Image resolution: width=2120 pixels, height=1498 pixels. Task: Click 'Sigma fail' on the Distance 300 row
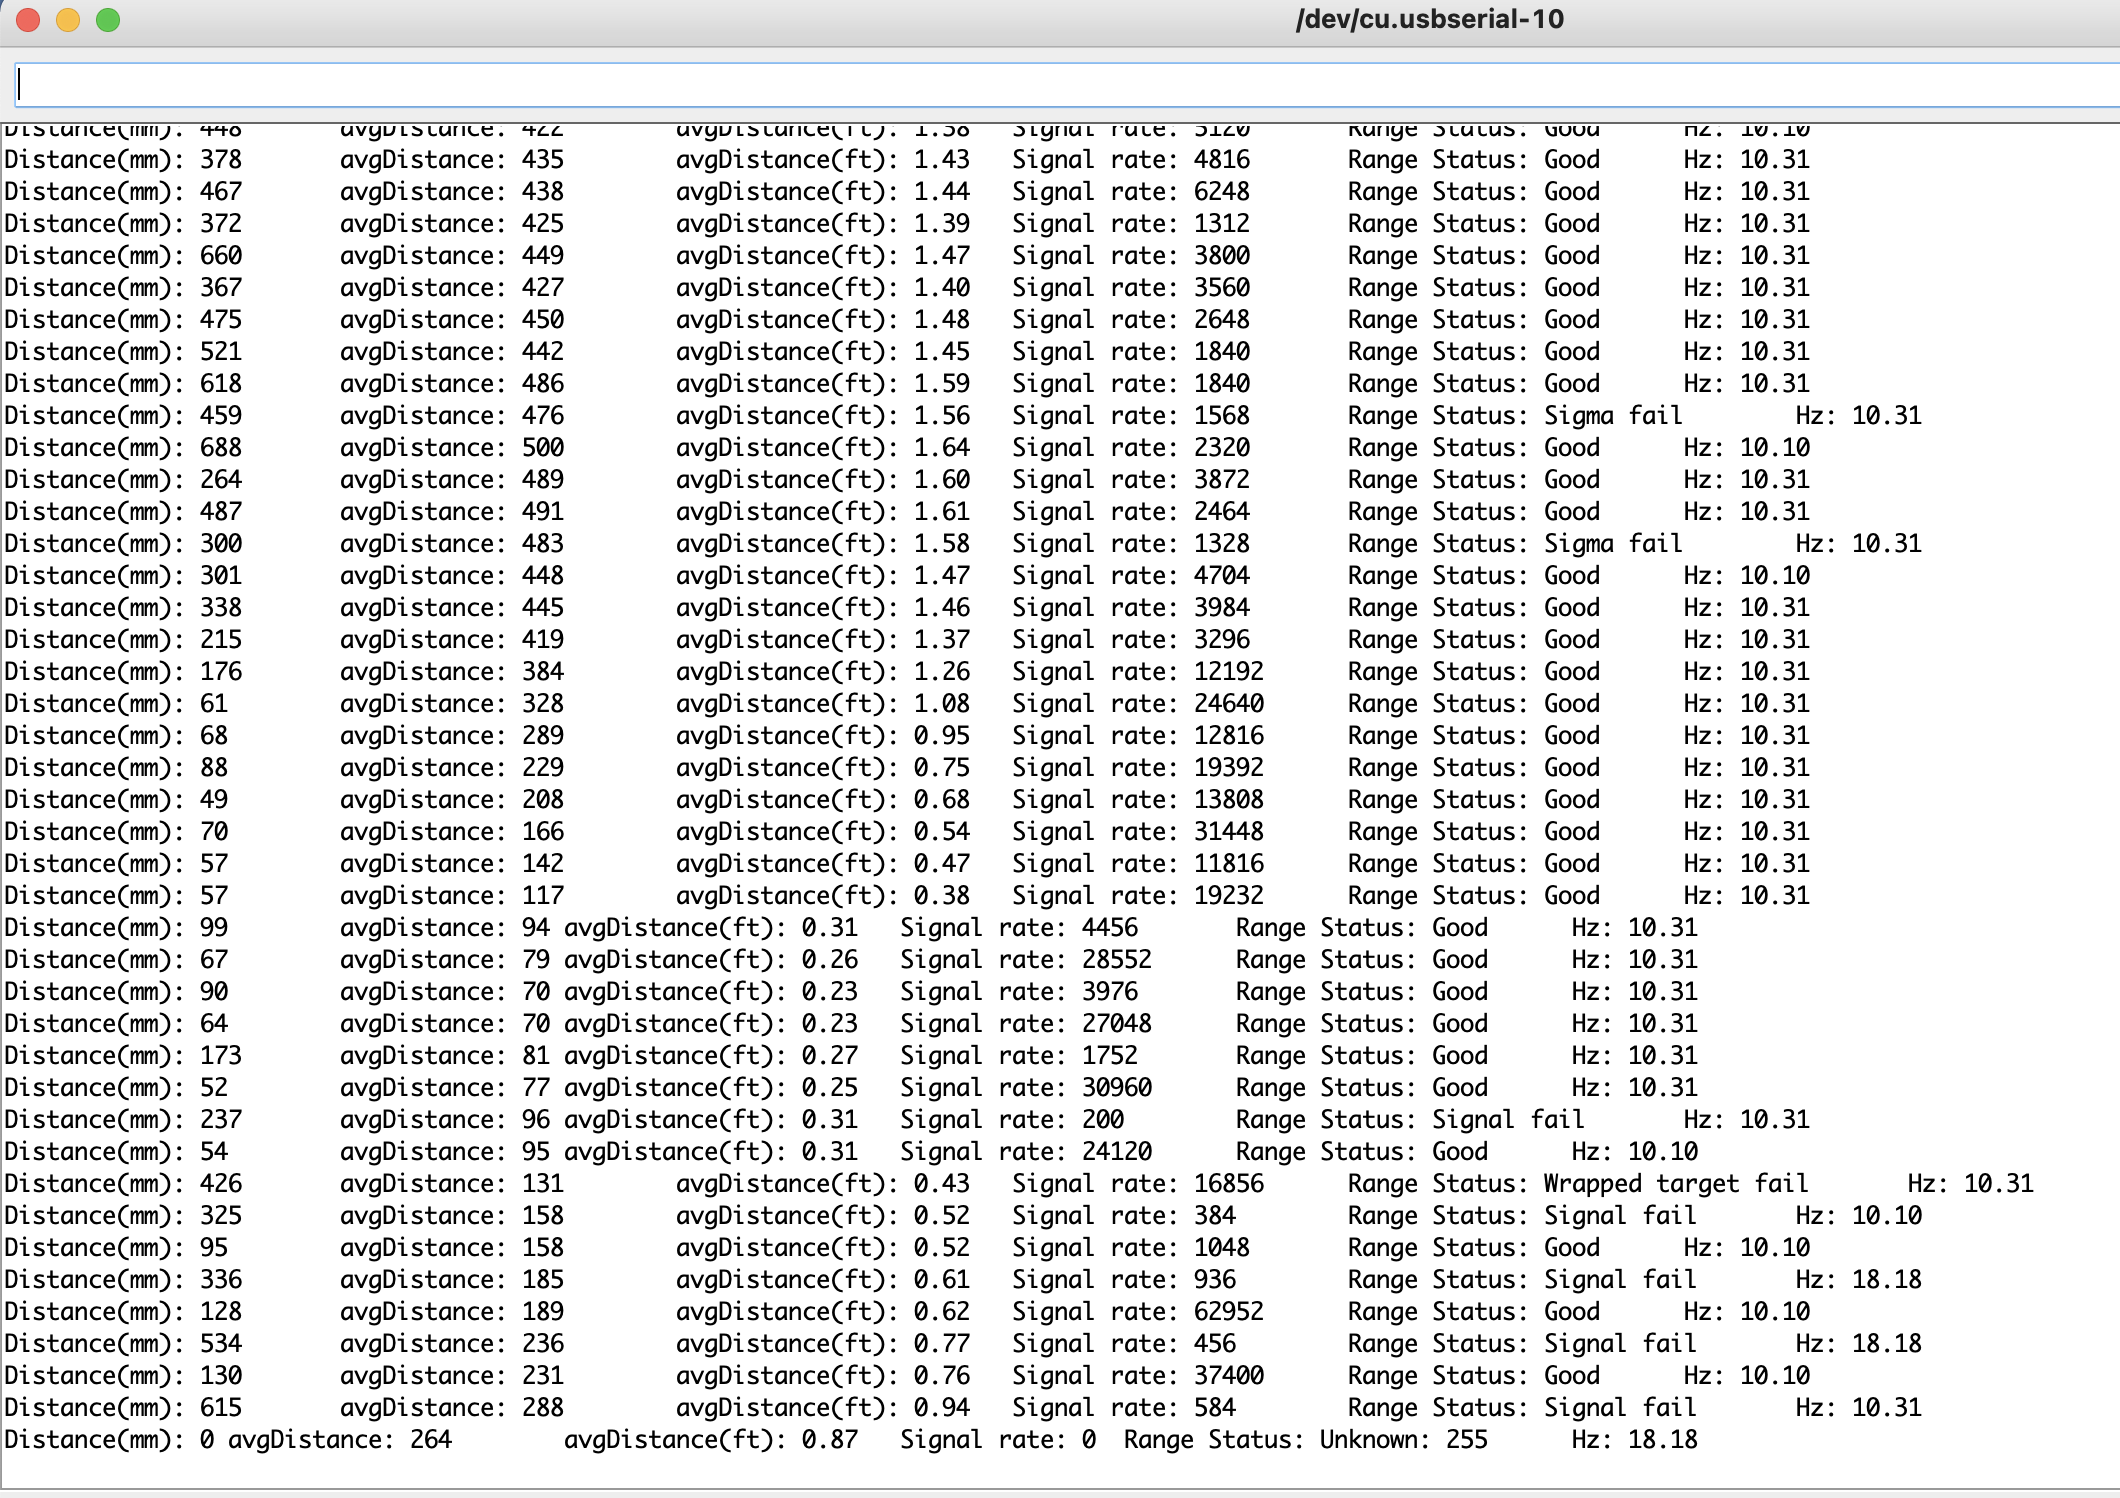coord(1613,544)
